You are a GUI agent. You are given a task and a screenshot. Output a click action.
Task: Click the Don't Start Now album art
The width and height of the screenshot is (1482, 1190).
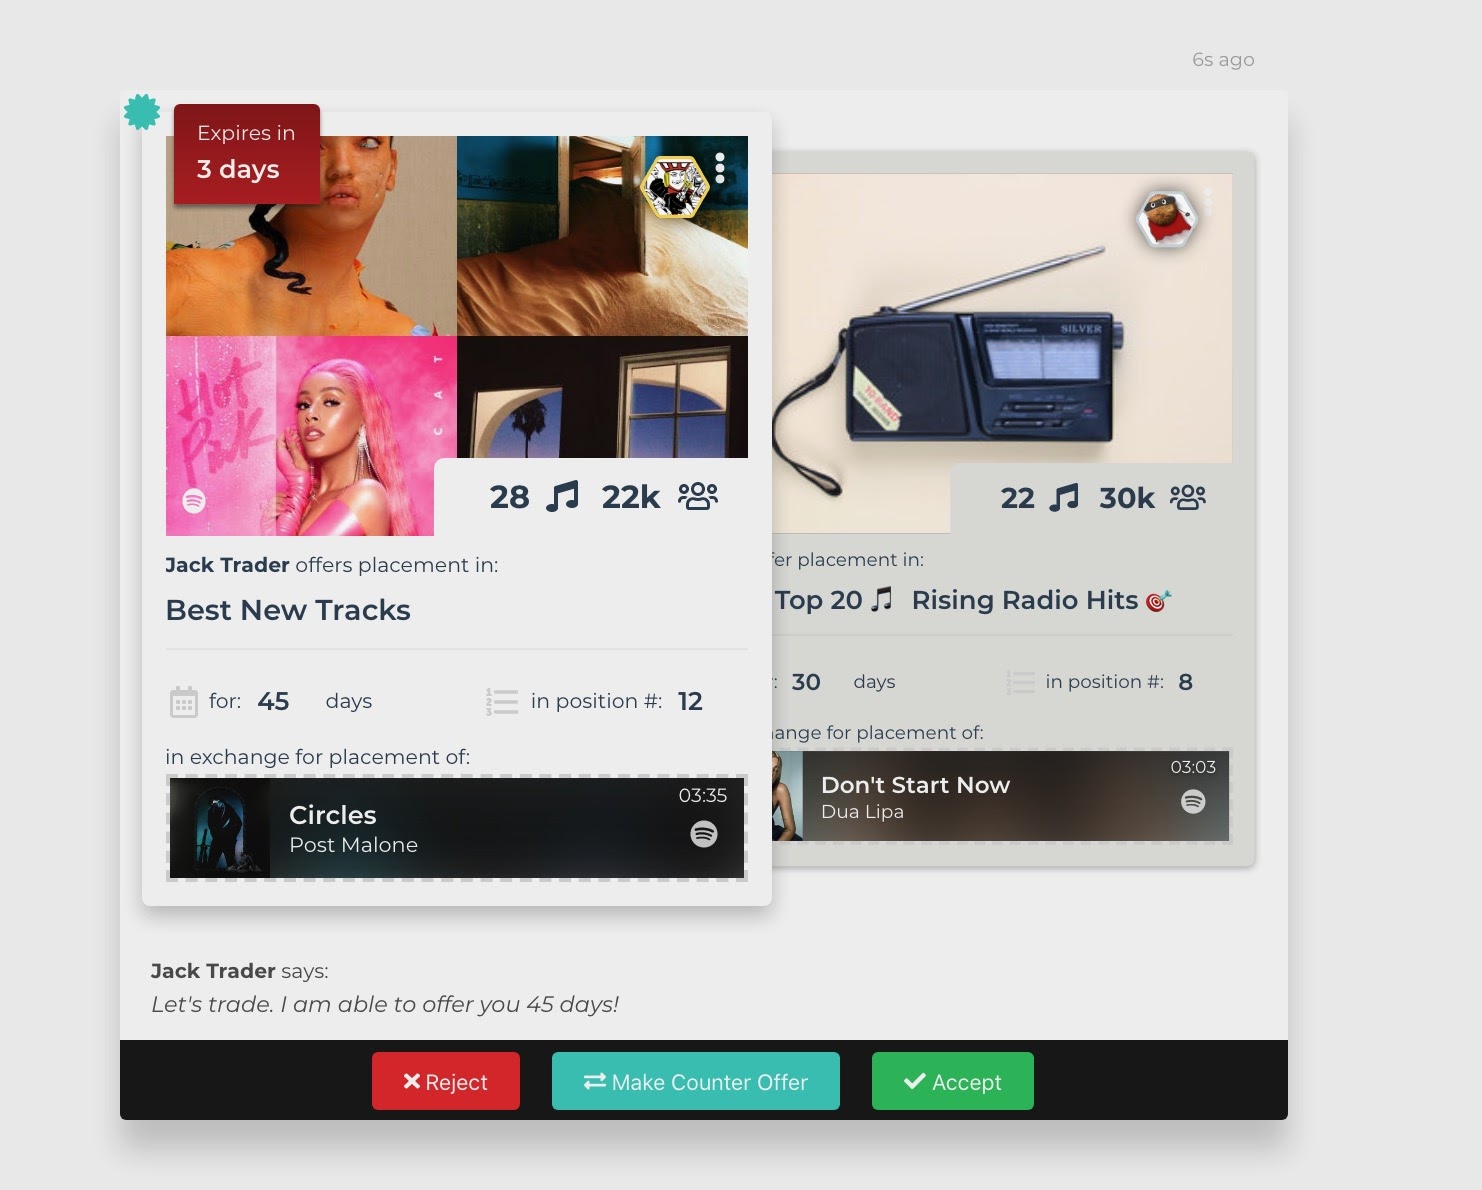click(x=787, y=796)
